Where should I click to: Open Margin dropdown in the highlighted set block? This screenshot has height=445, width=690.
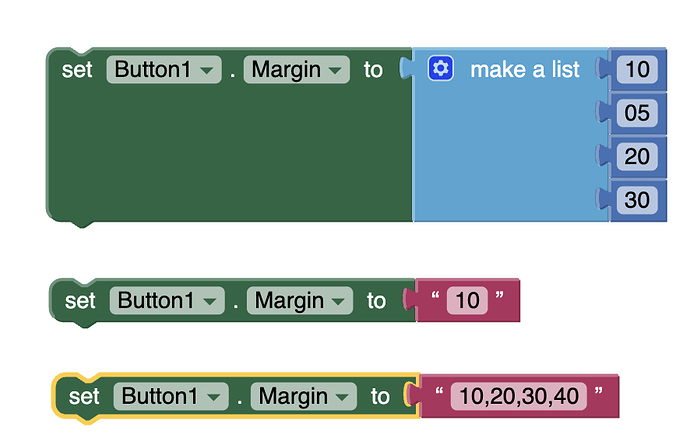pos(304,396)
